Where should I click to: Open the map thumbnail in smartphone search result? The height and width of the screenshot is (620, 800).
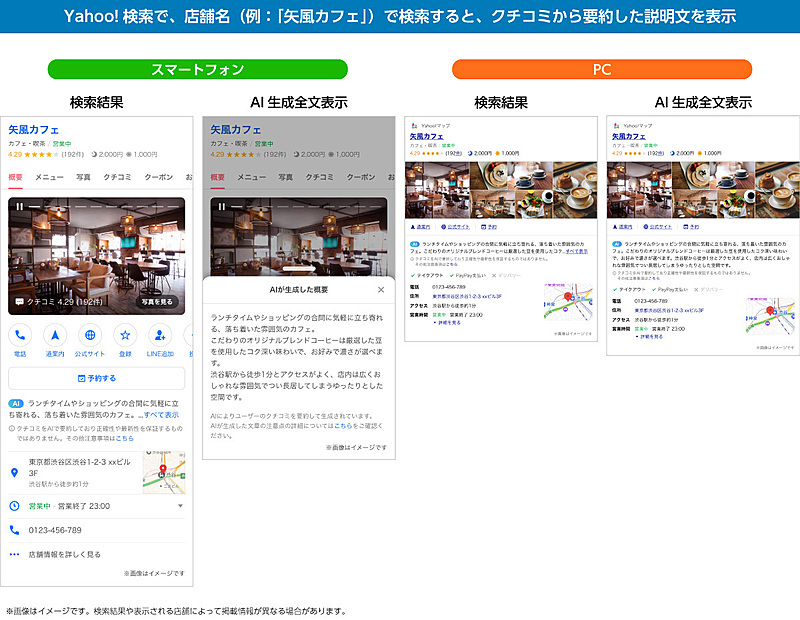[164, 472]
